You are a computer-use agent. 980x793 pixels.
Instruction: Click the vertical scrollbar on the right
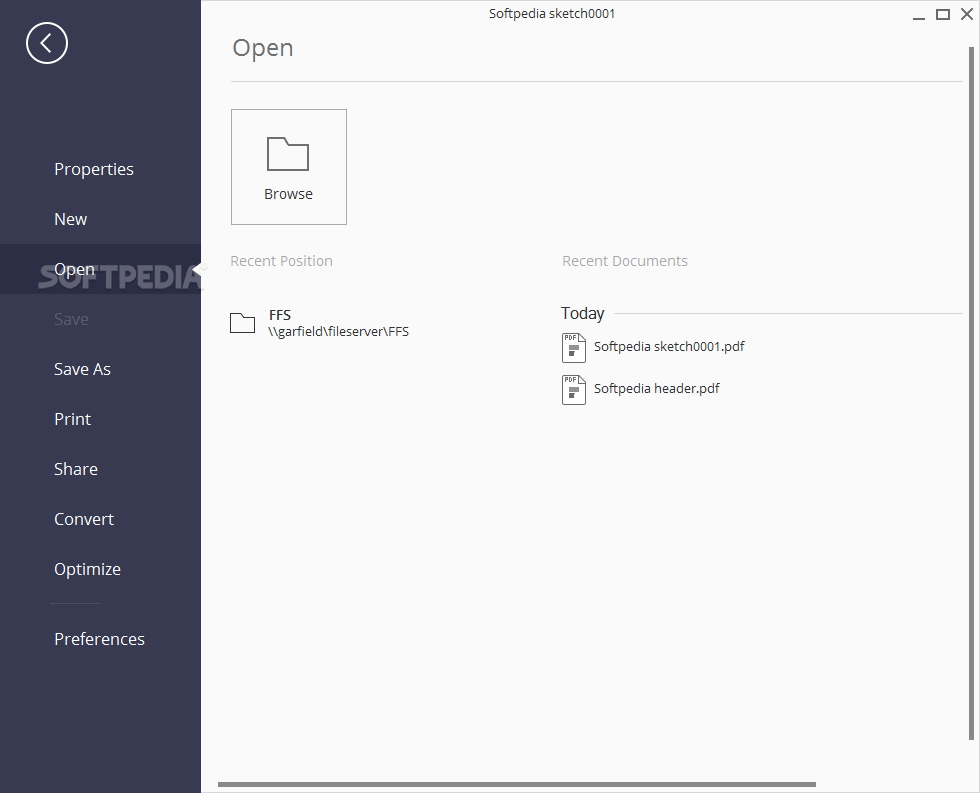click(x=971, y=394)
